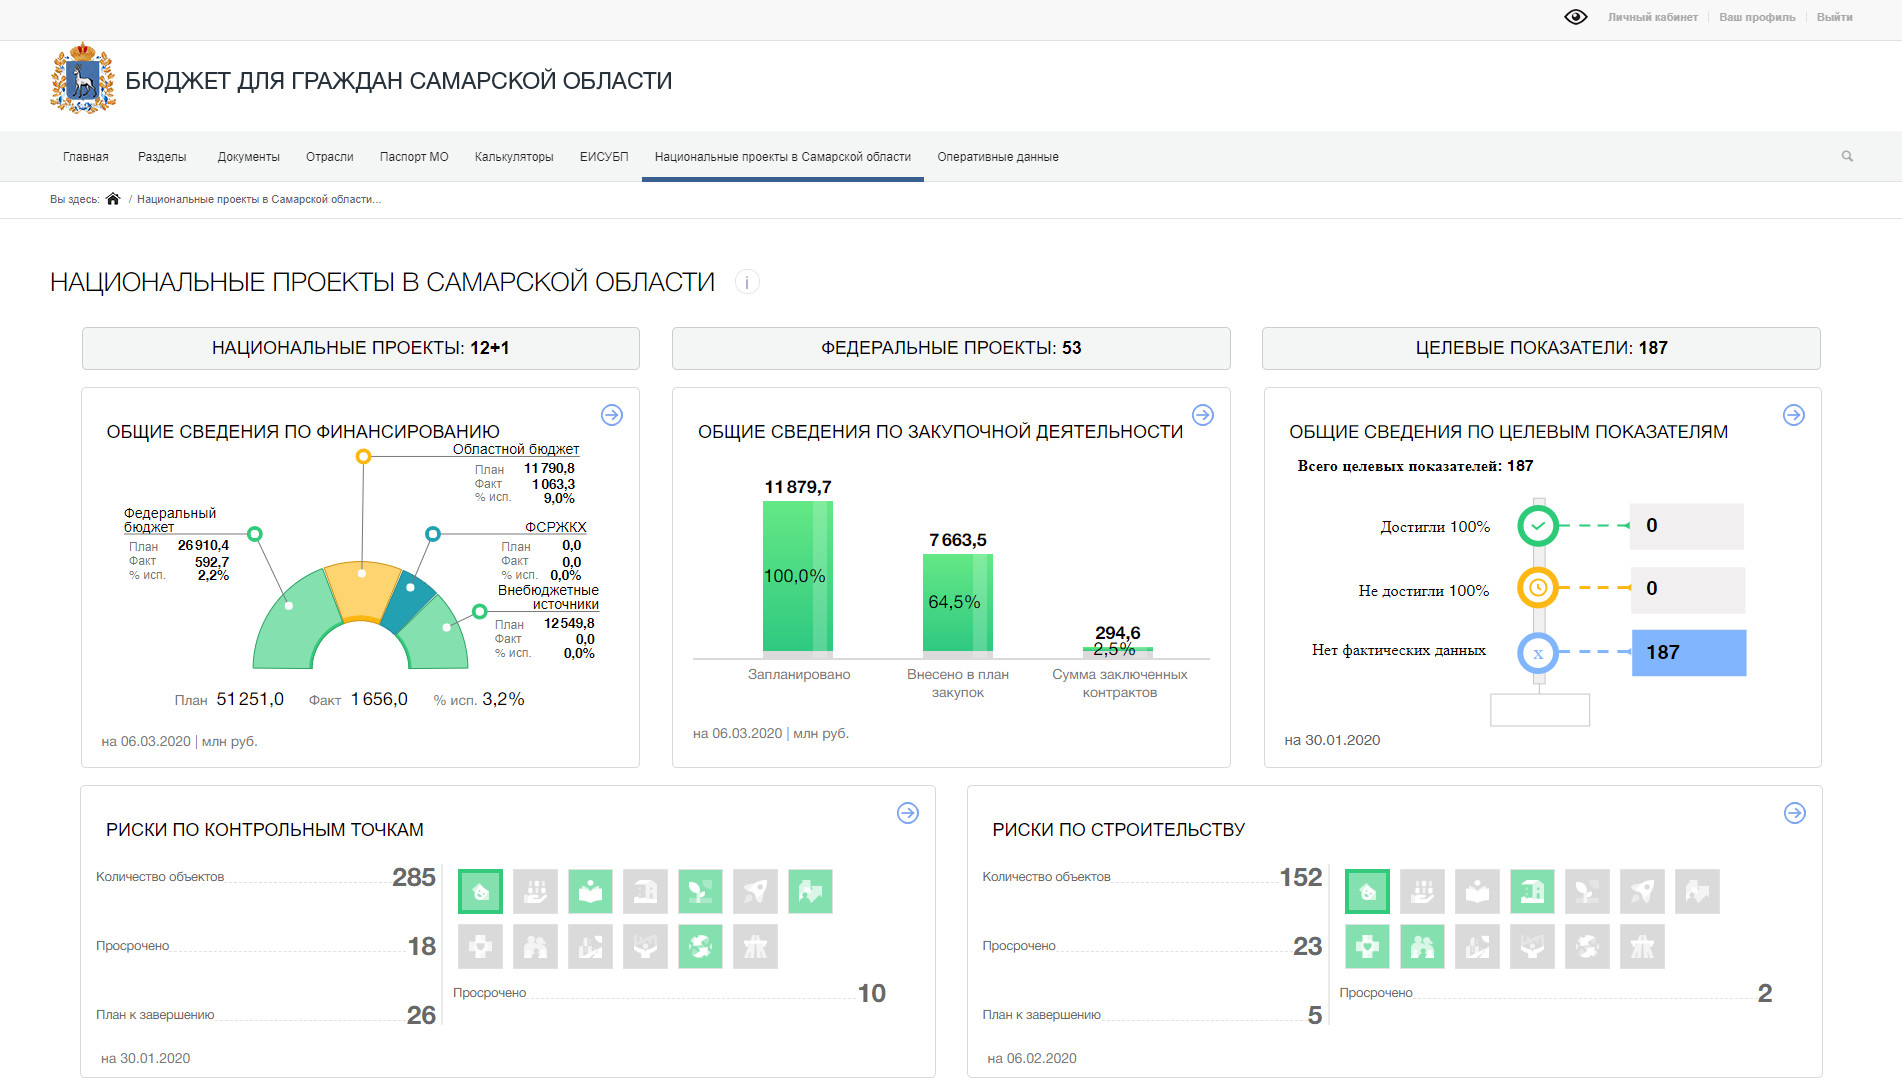The width and height of the screenshot is (1902, 1082).
Task: Select family icon in construction risks panel
Action: pos(1422,946)
